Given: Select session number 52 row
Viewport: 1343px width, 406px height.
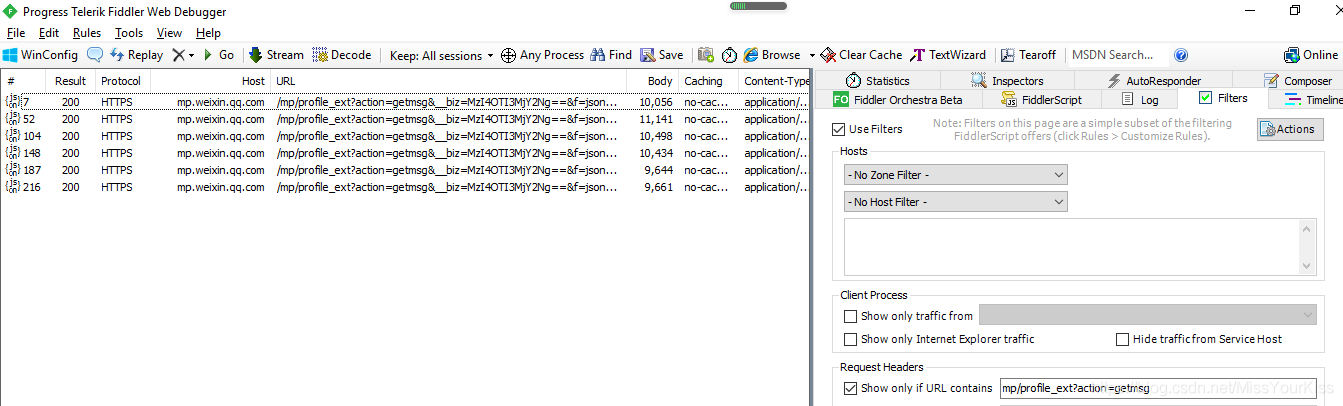Looking at the screenshot, I should click(404, 119).
